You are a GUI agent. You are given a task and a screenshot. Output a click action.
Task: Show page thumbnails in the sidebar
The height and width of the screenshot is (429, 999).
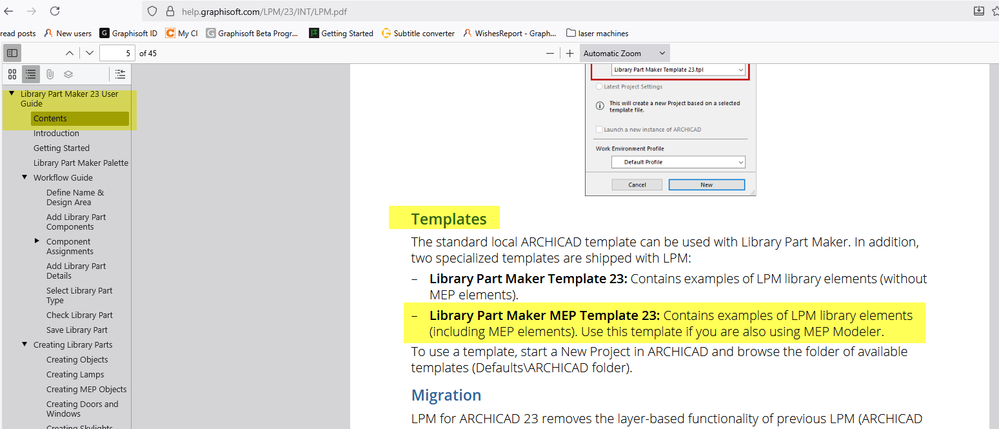tap(12, 74)
